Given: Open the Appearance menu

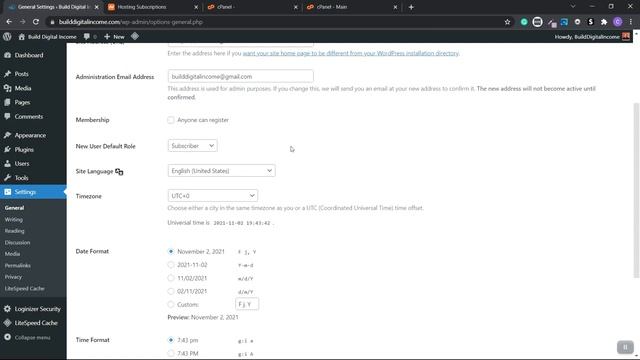Looking at the screenshot, I should click(30, 135).
